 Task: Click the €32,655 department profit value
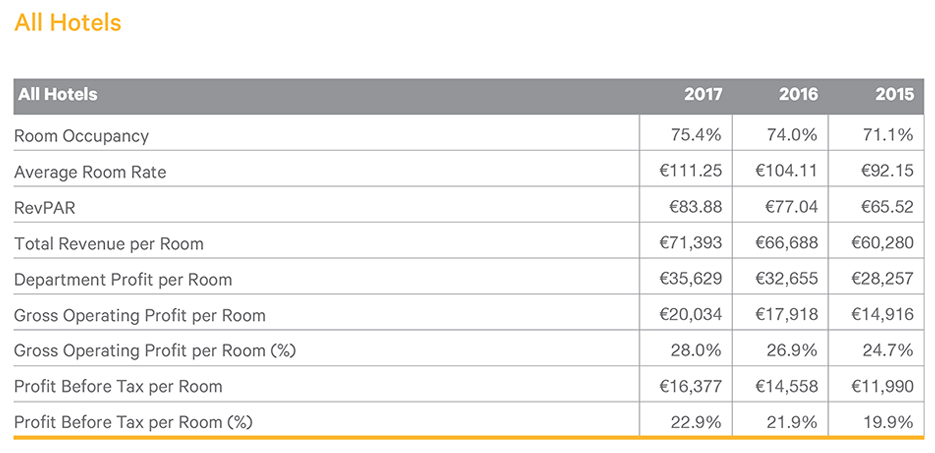(786, 279)
